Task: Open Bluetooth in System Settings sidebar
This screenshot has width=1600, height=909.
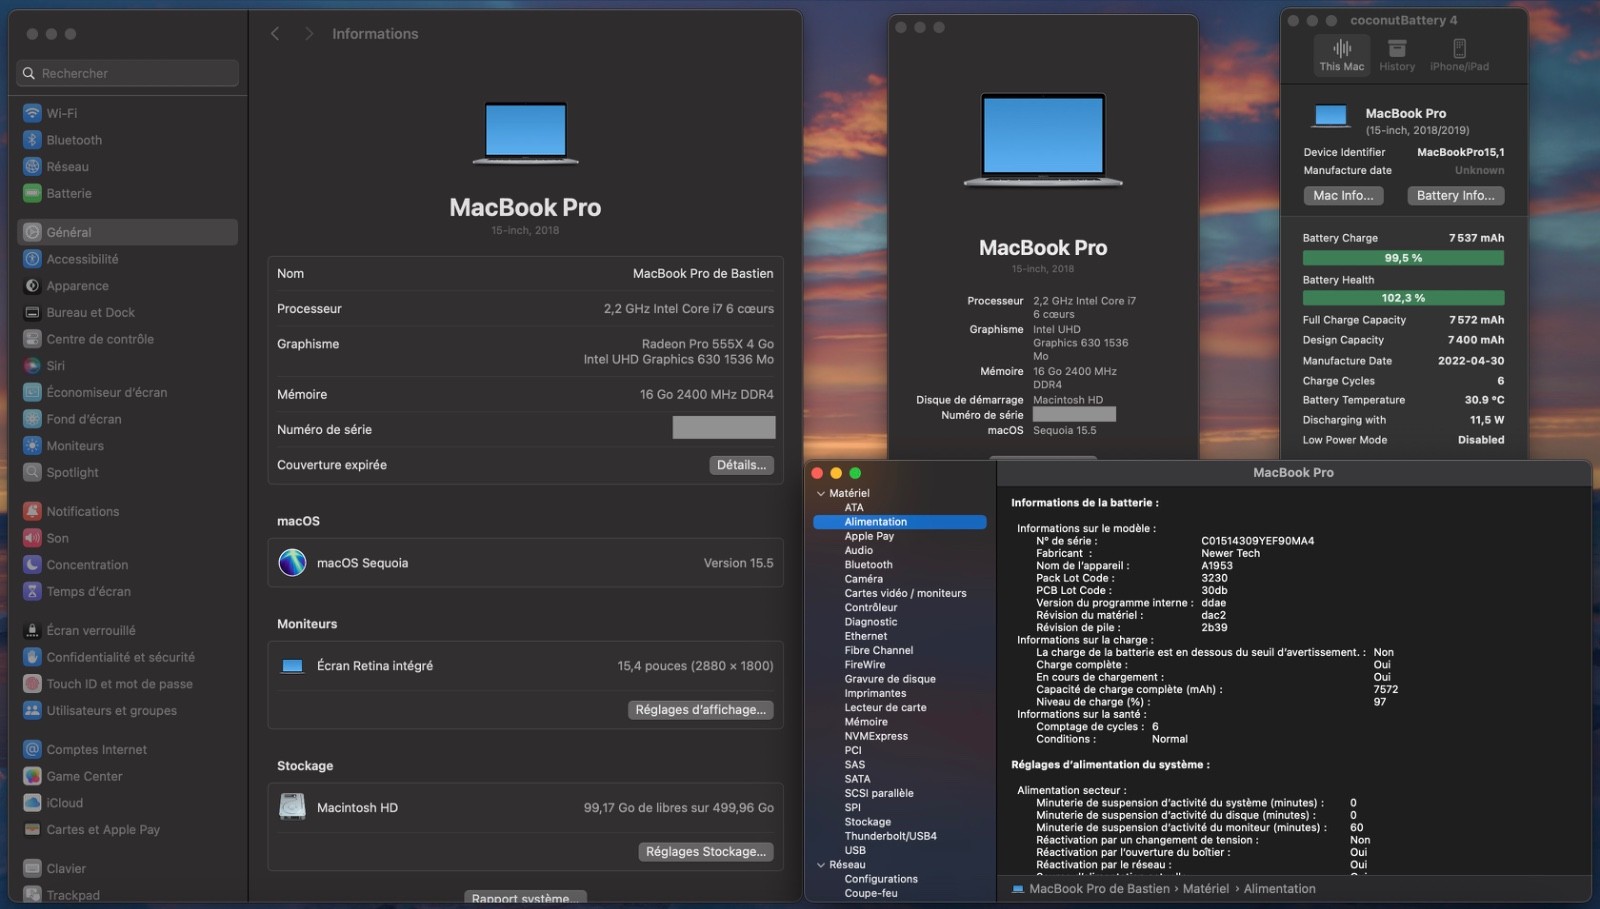Action: point(127,140)
